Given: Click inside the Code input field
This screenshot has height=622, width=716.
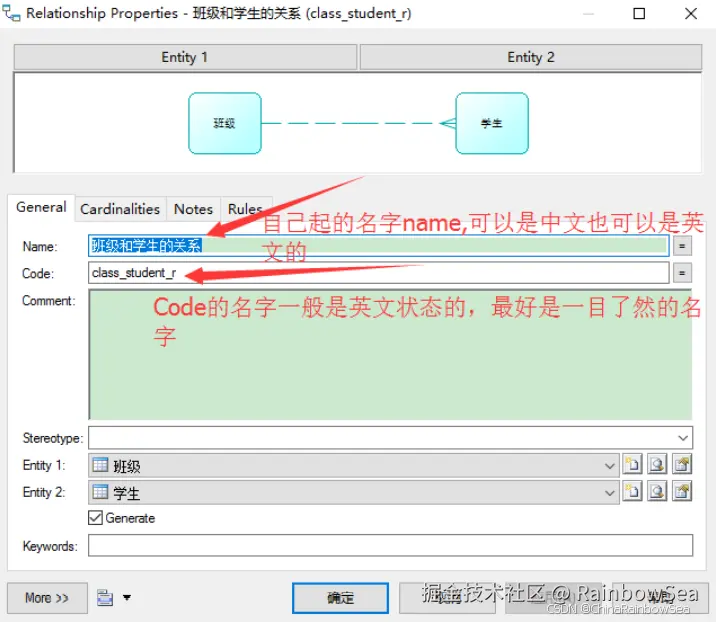Looking at the screenshot, I should [379, 273].
